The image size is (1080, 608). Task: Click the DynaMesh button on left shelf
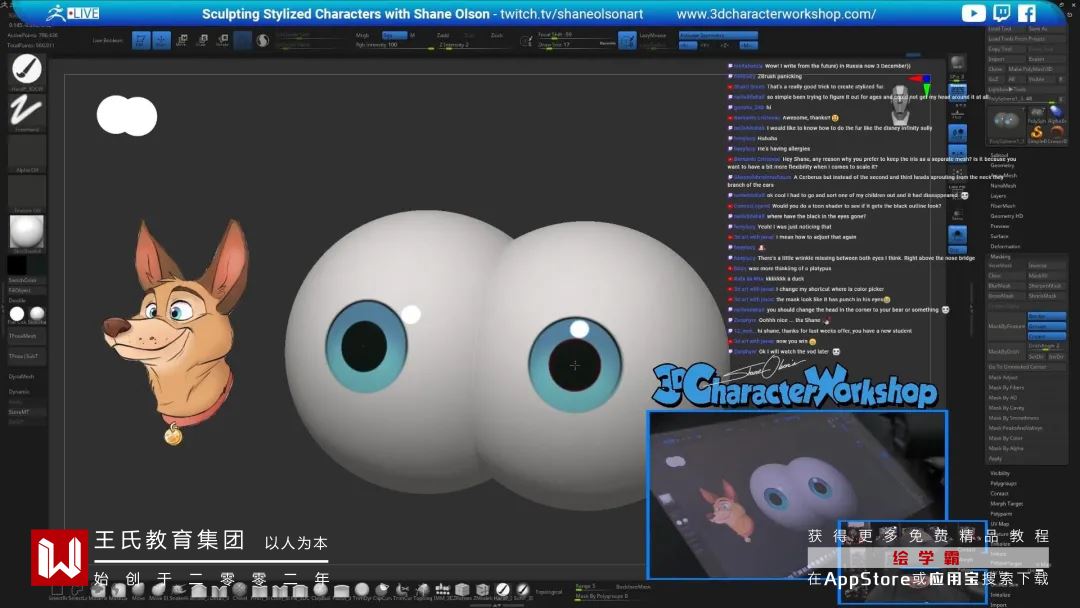21,377
